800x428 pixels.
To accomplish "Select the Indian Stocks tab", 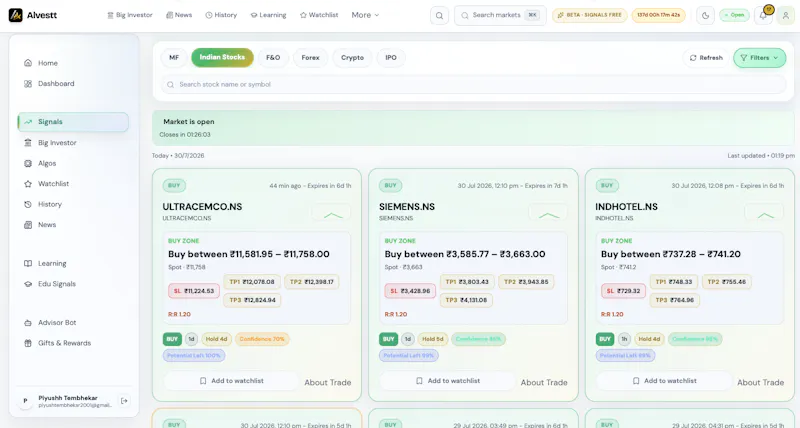I will 222,57.
